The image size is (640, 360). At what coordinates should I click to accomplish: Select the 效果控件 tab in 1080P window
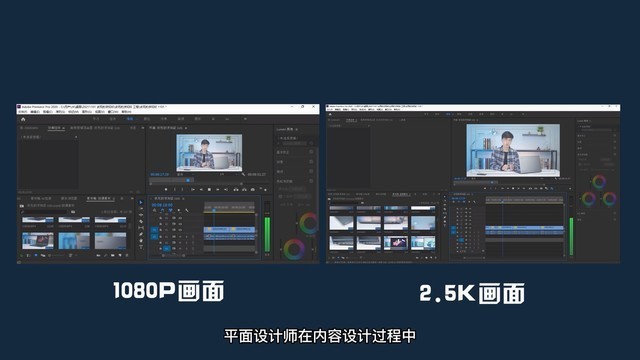(55, 128)
